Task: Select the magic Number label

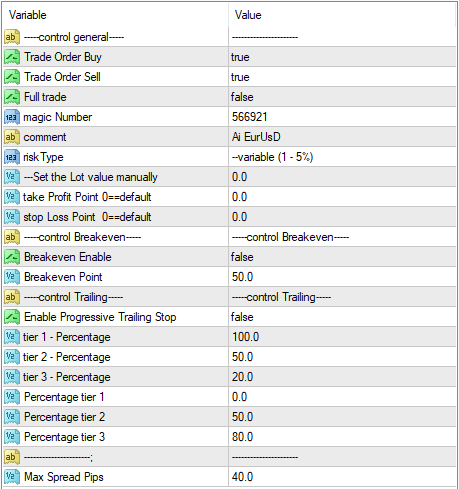Action: click(x=58, y=117)
